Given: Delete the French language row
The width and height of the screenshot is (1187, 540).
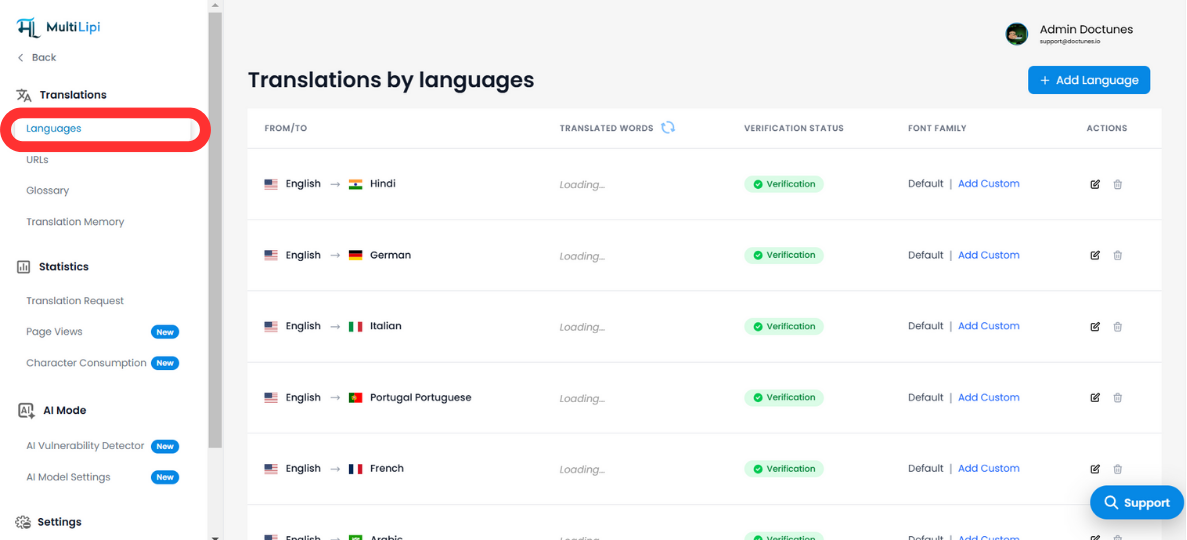Looking at the screenshot, I should (x=1117, y=469).
